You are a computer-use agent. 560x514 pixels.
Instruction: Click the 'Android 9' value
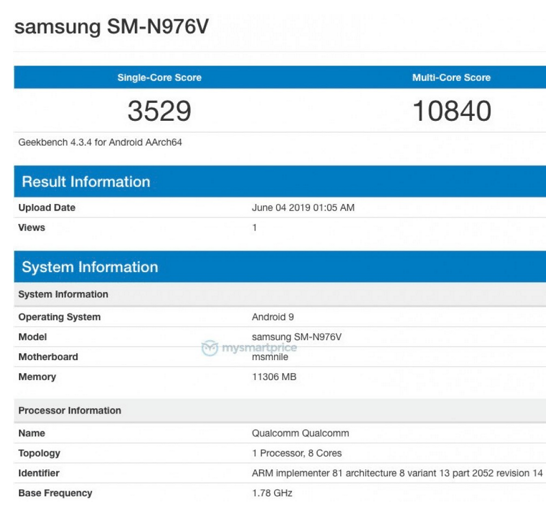click(x=273, y=317)
